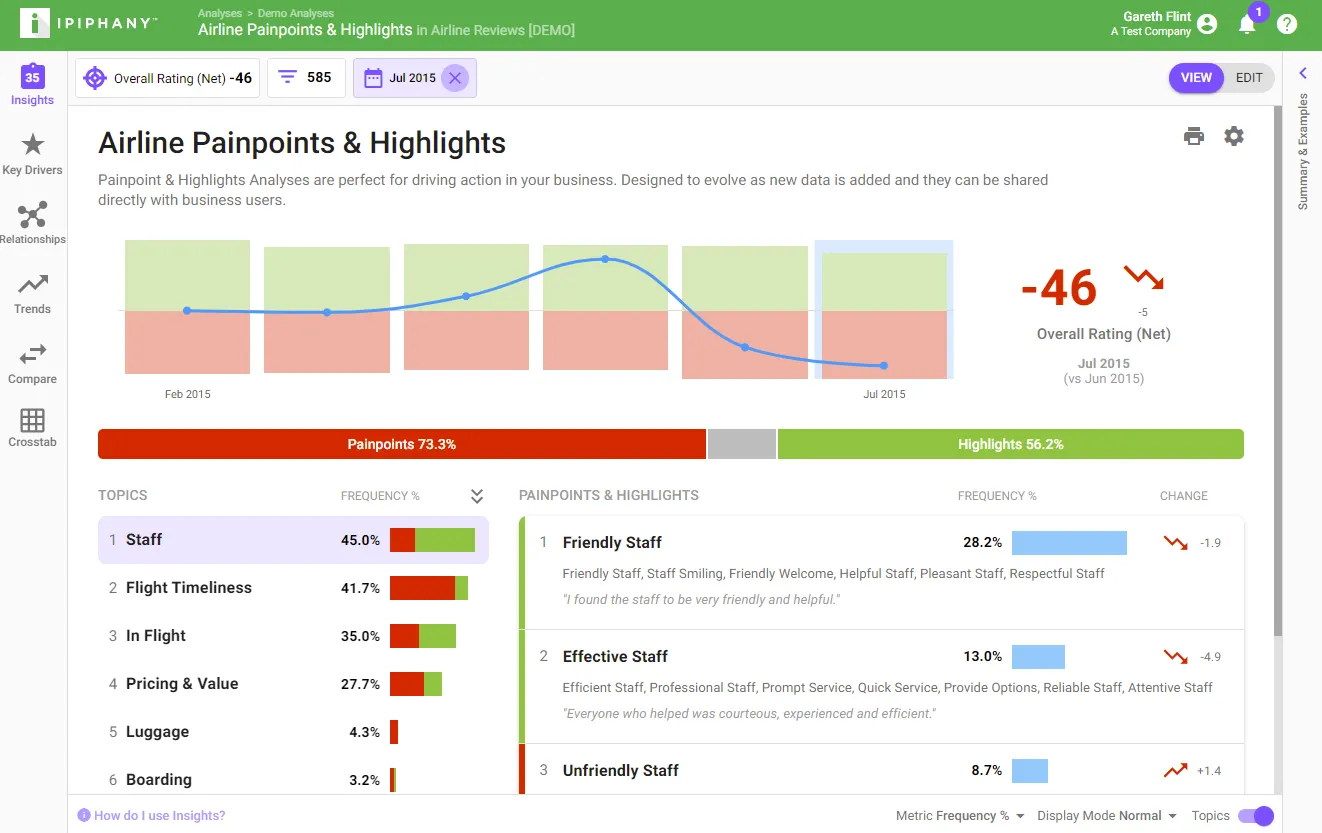Viewport: 1322px width, 833px height.
Task: Open the analysis settings gear icon
Action: [1234, 136]
